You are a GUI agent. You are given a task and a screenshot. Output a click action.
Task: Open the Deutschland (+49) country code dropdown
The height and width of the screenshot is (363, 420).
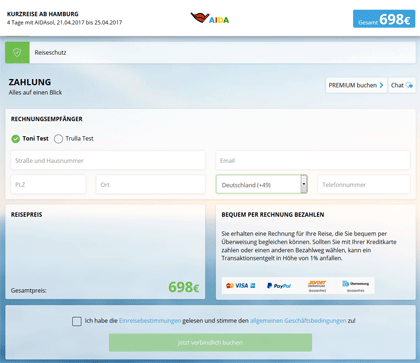point(261,184)
